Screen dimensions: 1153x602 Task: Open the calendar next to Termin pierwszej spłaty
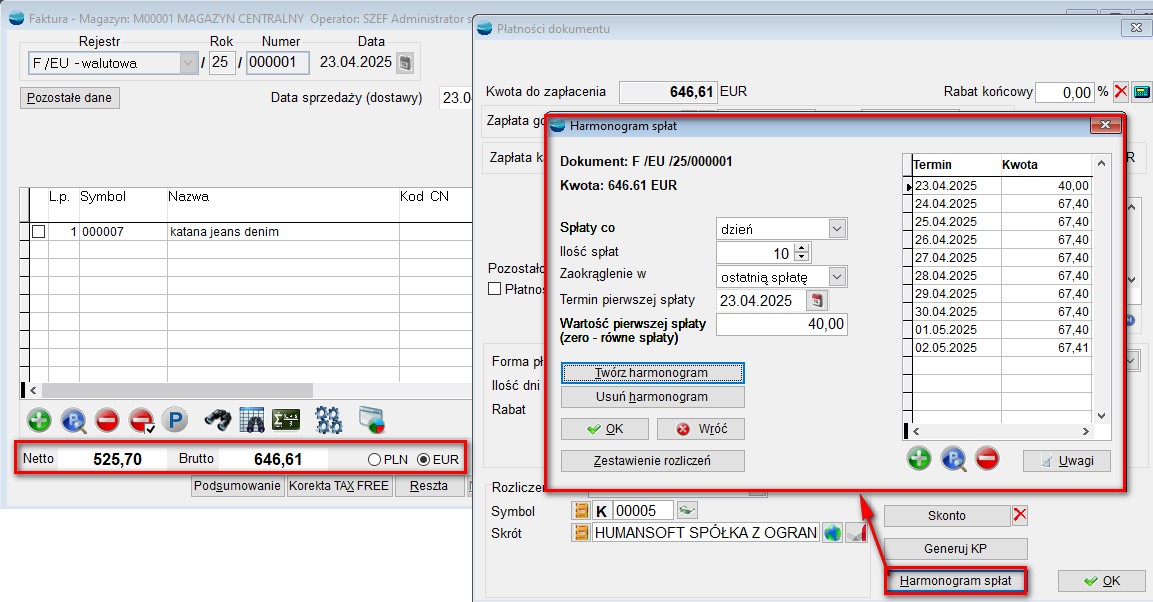coord(817,300)
